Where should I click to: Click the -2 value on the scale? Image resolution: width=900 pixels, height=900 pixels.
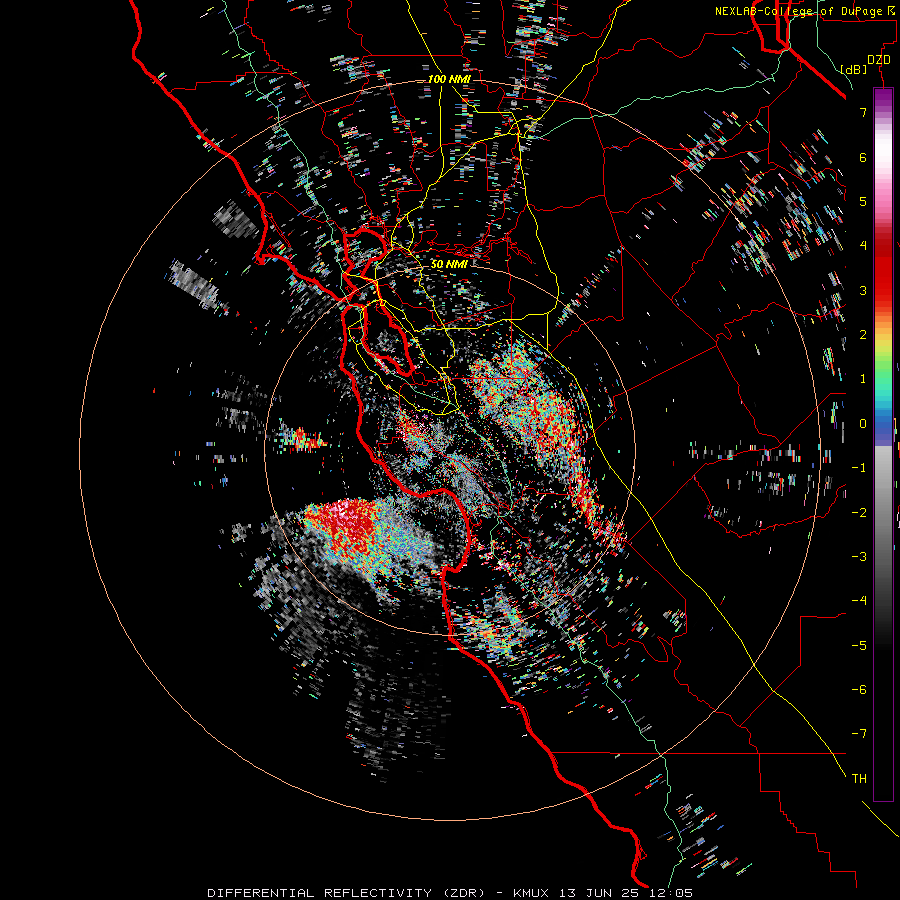tap(859, 512)
